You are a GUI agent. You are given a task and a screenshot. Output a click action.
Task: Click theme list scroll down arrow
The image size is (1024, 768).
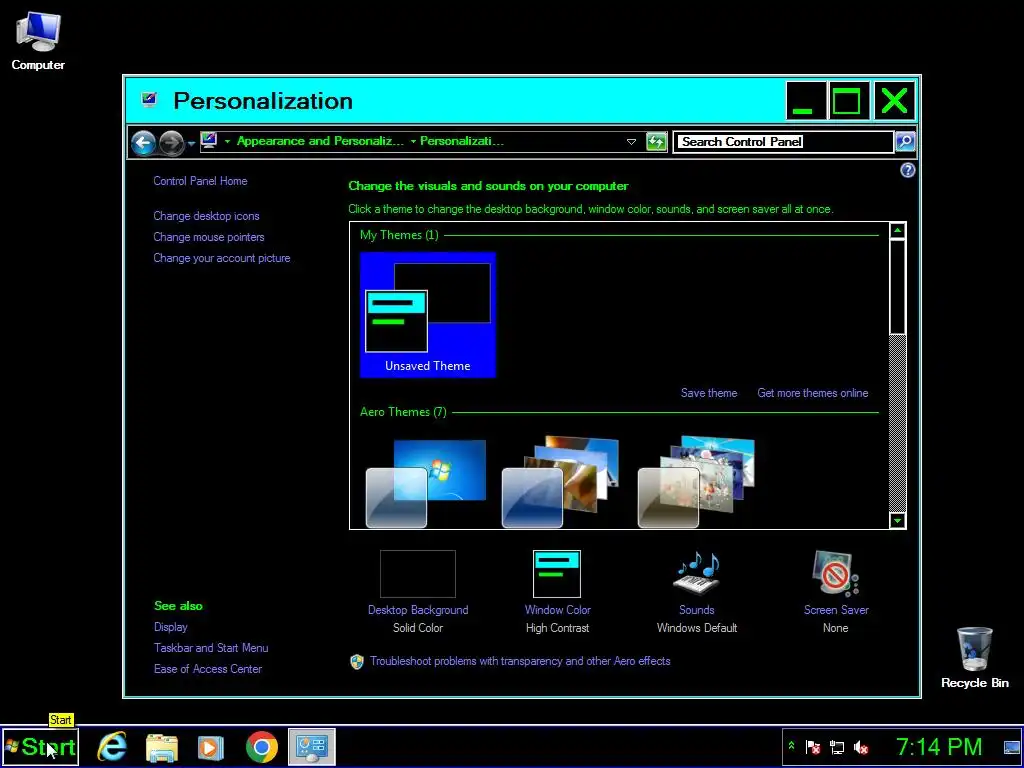pos(897,520)
